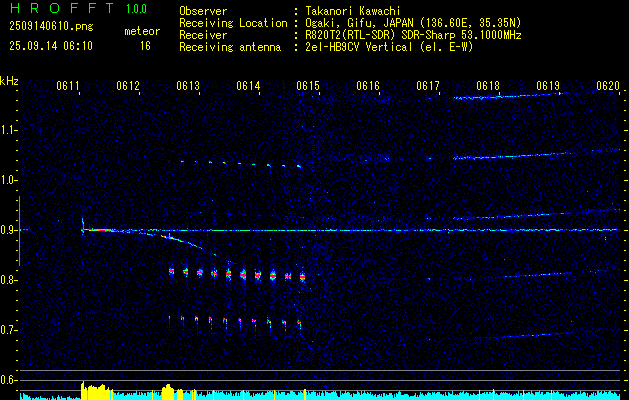Click the 0616 time marker
The height and width of the screenshot is (400, 629).
coord(368,86)
